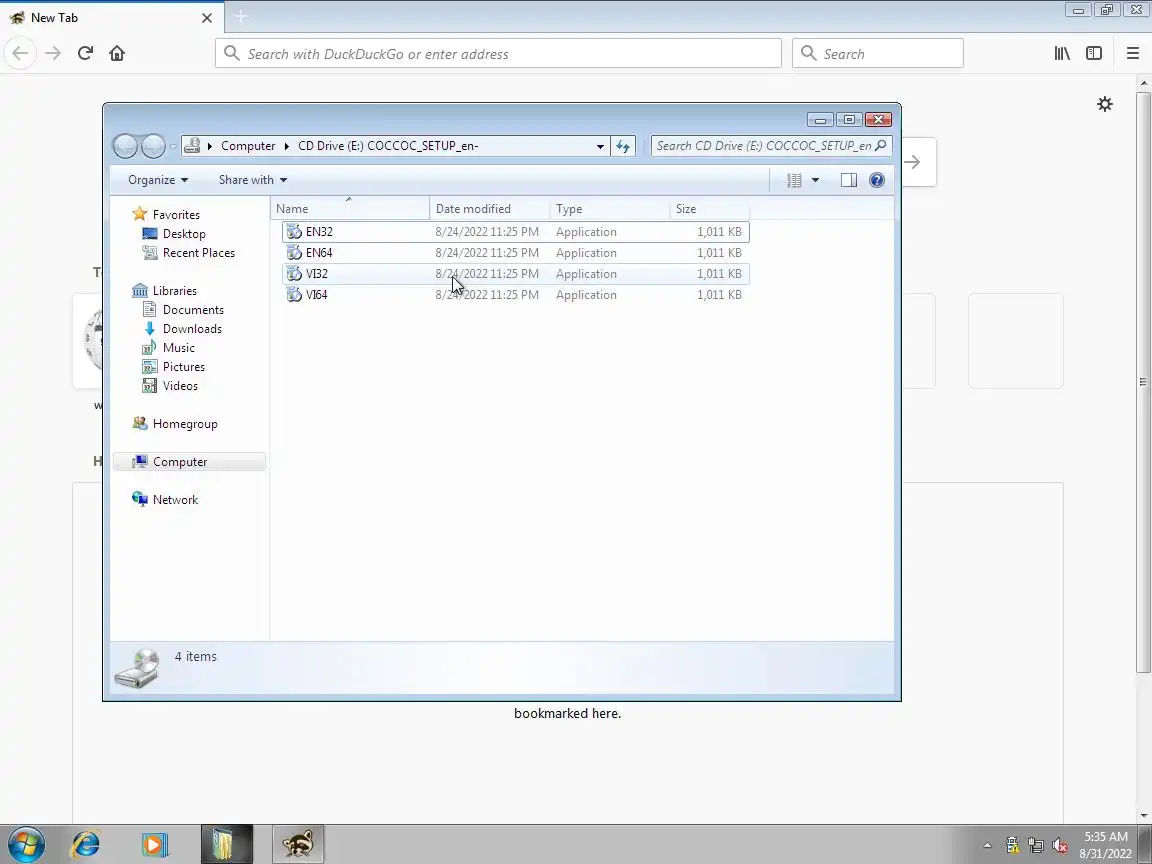Open Internet Explorer from taskbar
Viewport: 1152px width, 864px height.
click(x=85, y=844)
